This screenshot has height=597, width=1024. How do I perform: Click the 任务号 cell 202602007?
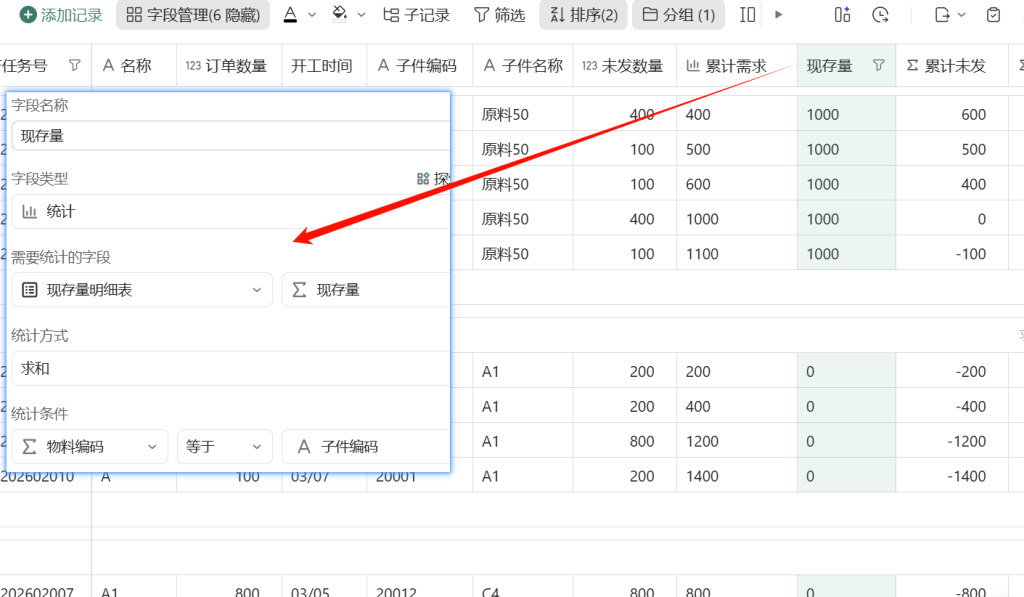[46, 589]
